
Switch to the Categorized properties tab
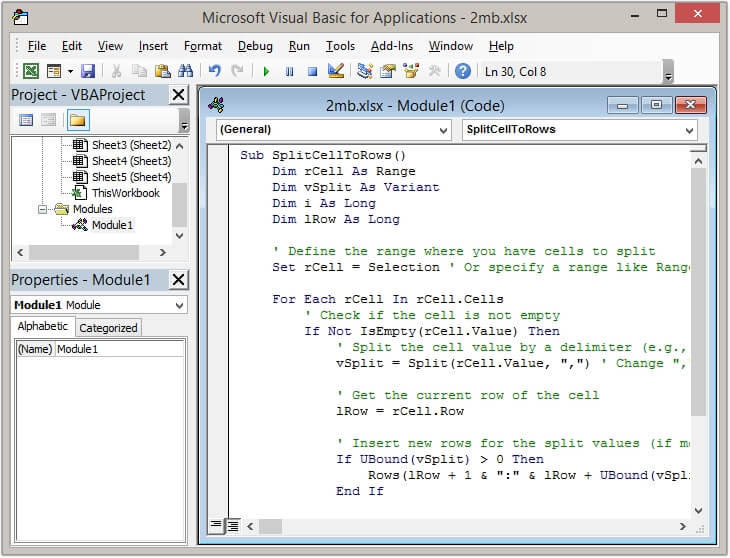point(108,328)
